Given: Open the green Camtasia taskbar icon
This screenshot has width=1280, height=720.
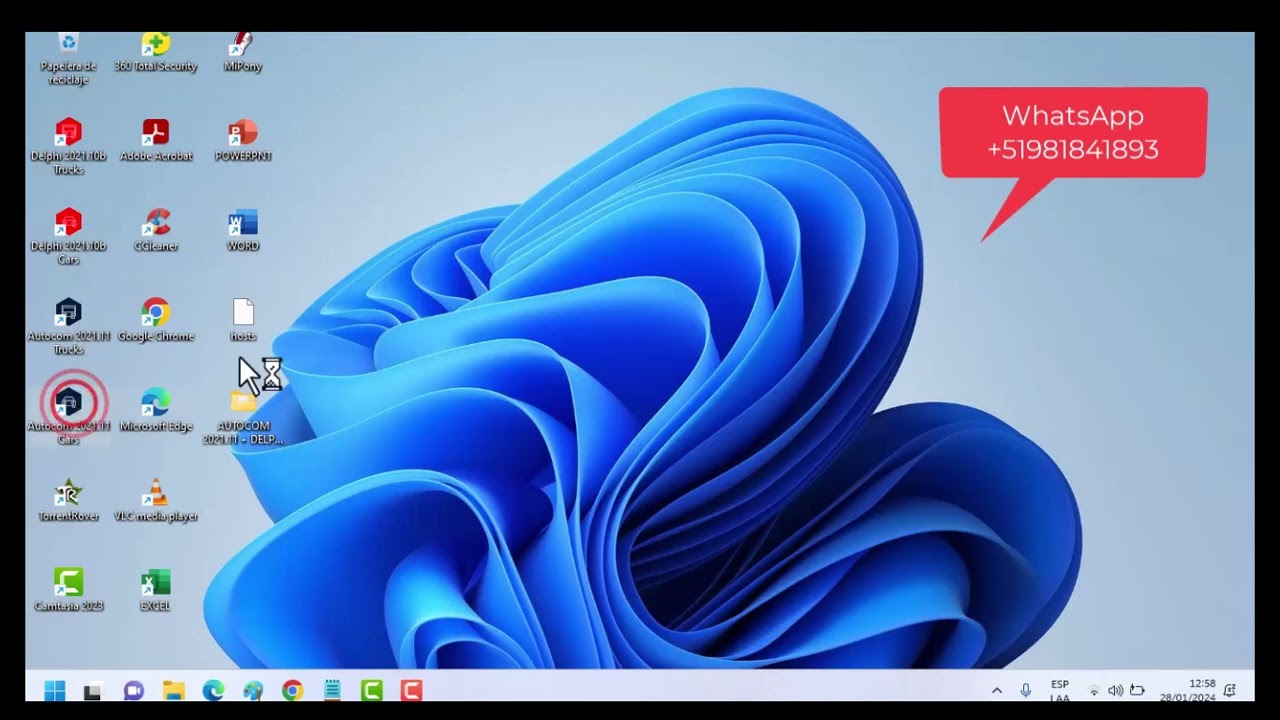Looking at the screenshot, I should tap(372, 691).
